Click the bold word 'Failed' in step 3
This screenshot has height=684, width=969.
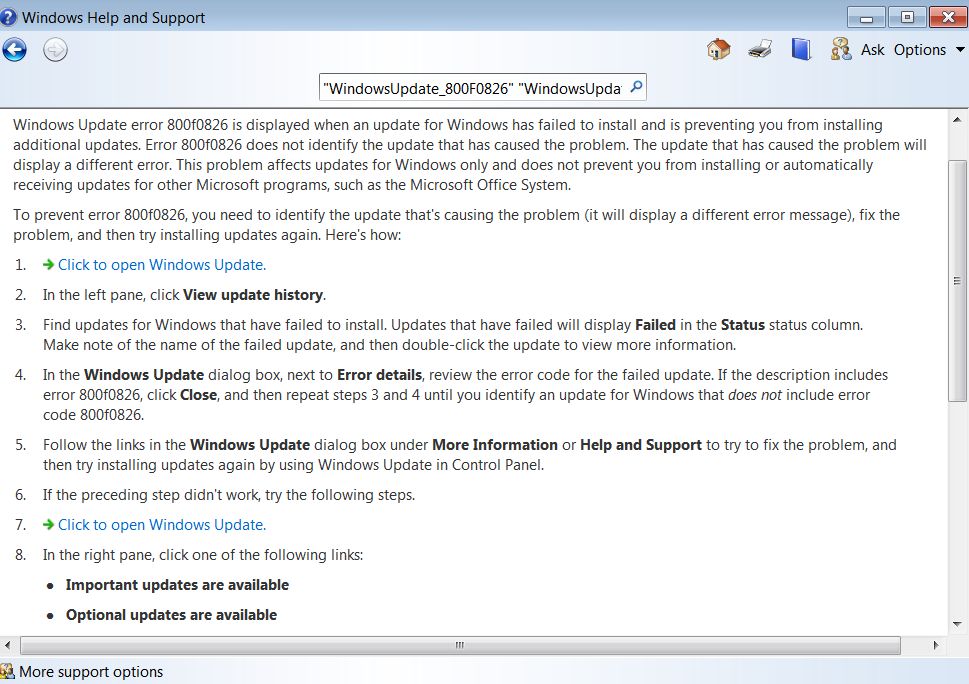pyautogui.click(x=655, y=325)
